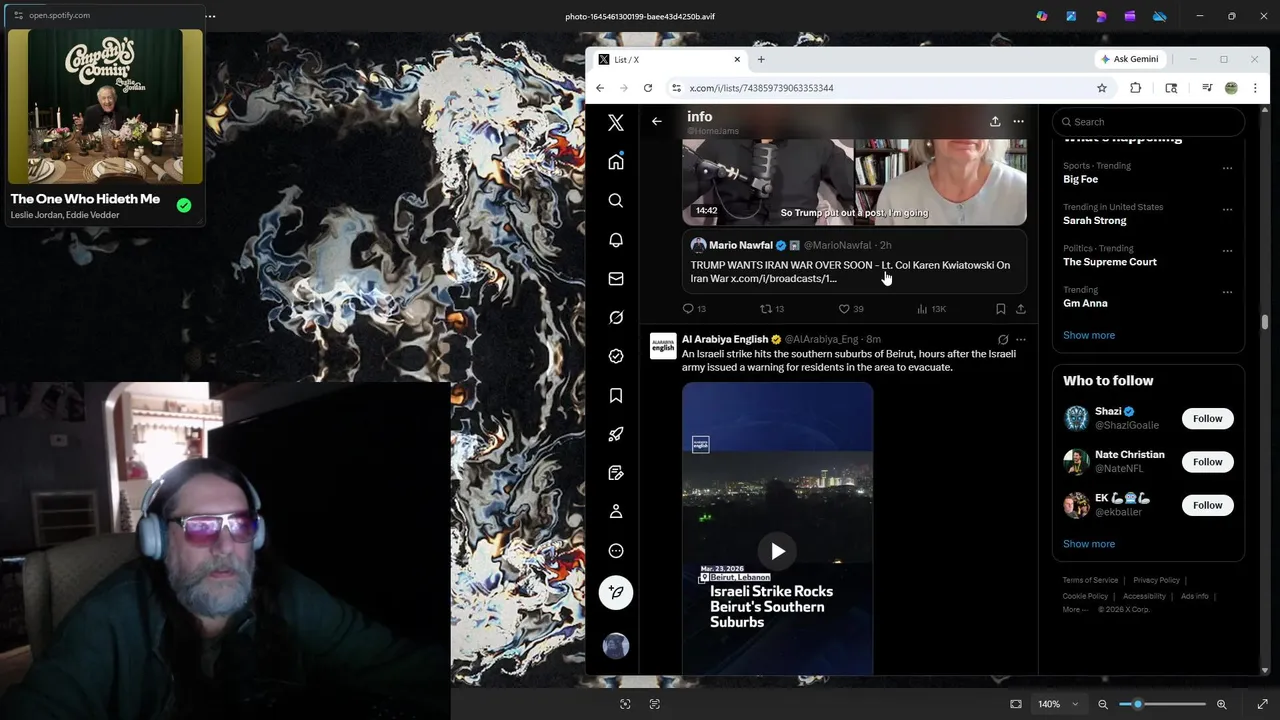Open the Photos more options ellipsis
Image resolution: width=1280 pixels, height=720 pixels.
coord(210,16)
